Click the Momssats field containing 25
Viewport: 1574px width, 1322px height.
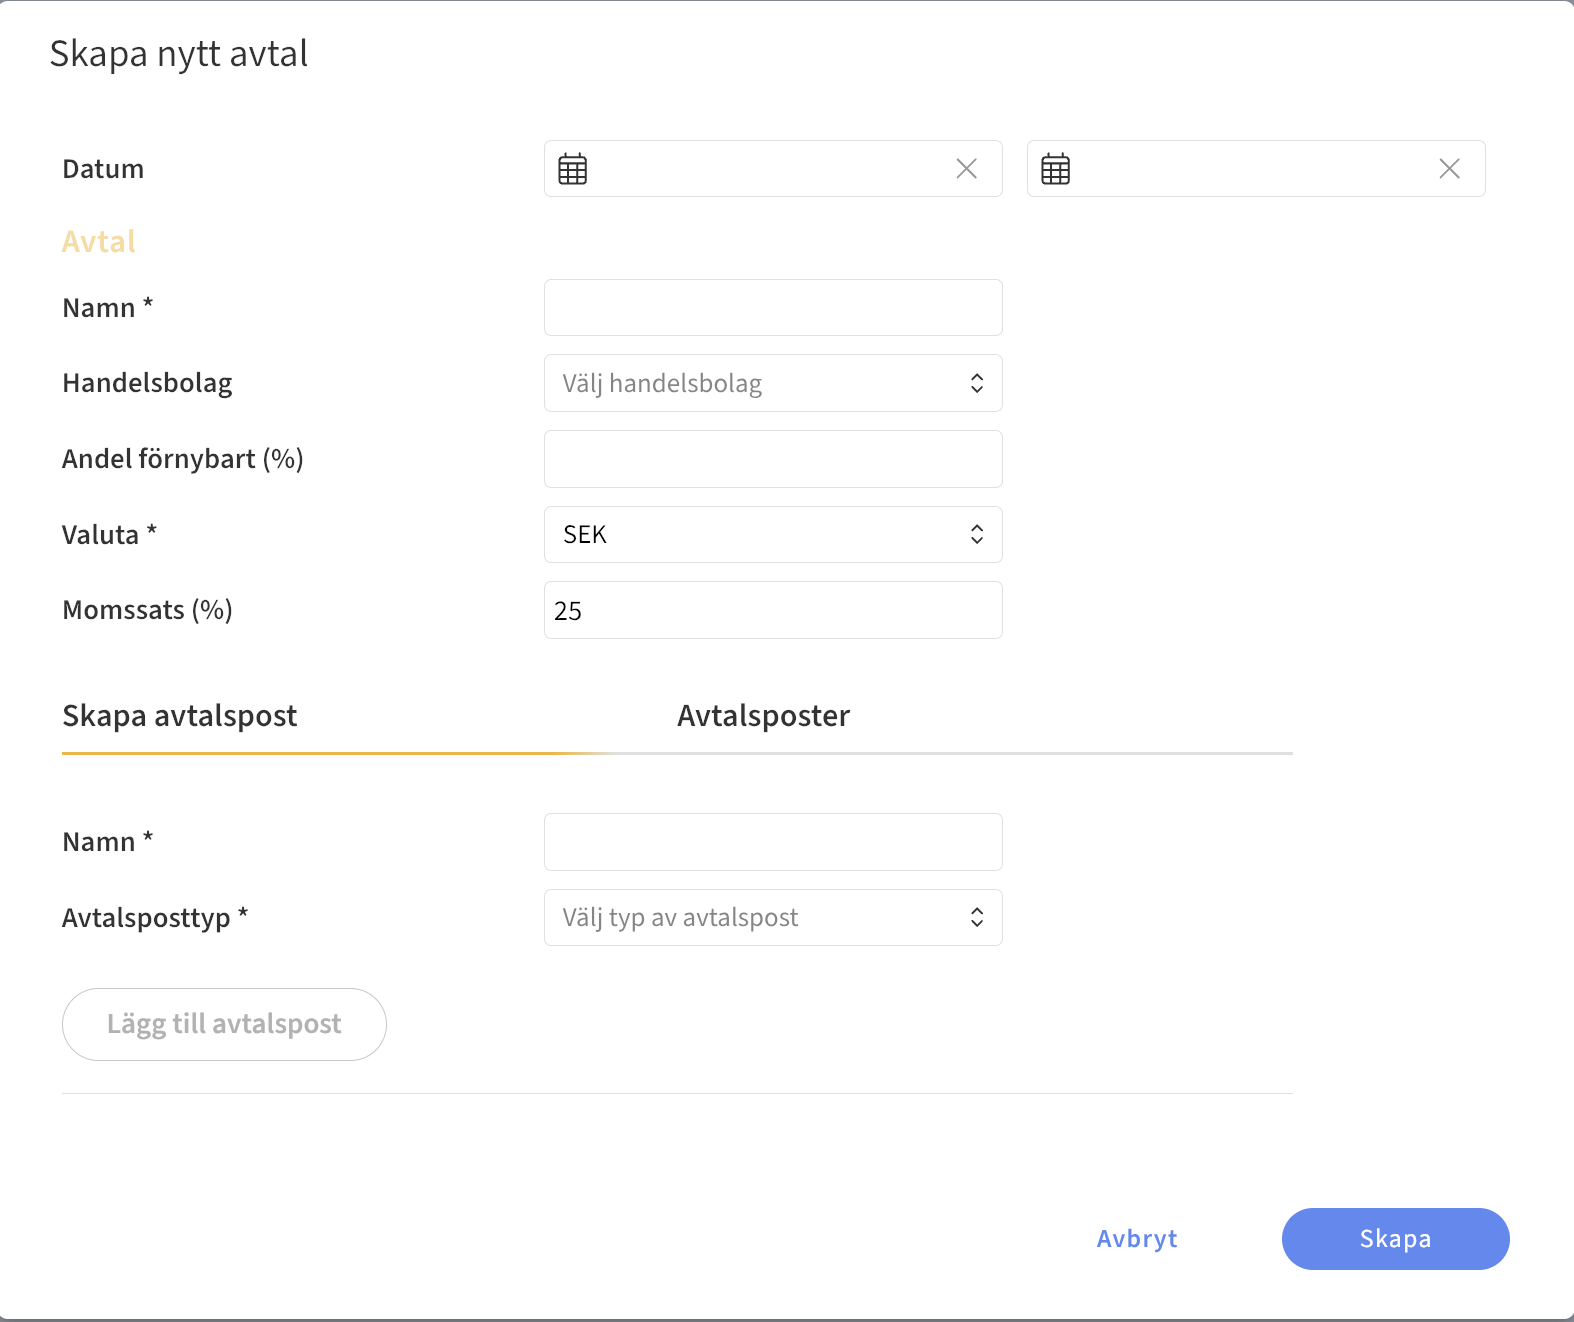pyautogui.click(x=773, y=610)
